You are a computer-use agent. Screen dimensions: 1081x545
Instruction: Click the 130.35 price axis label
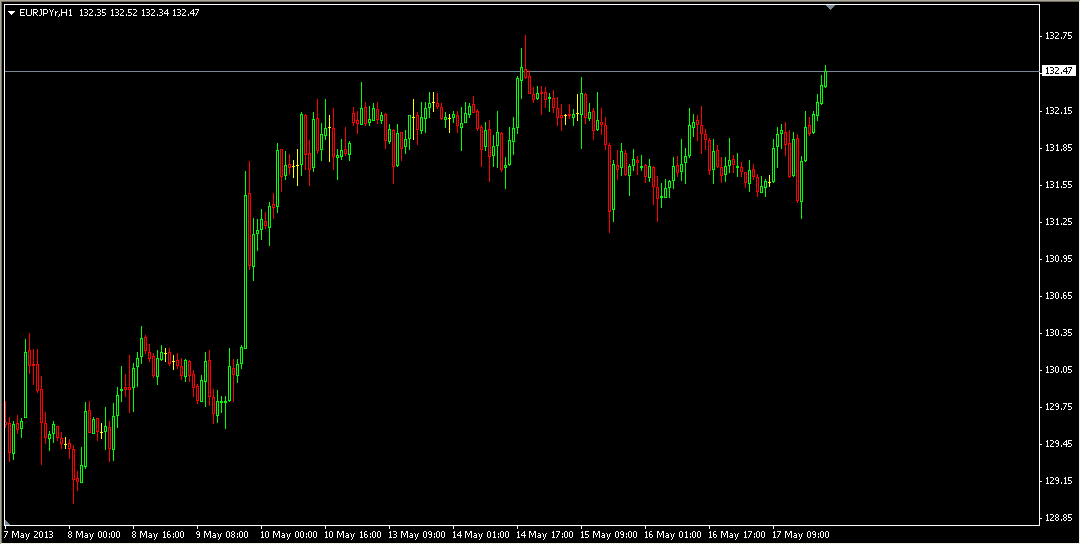tap(1059, 333)
